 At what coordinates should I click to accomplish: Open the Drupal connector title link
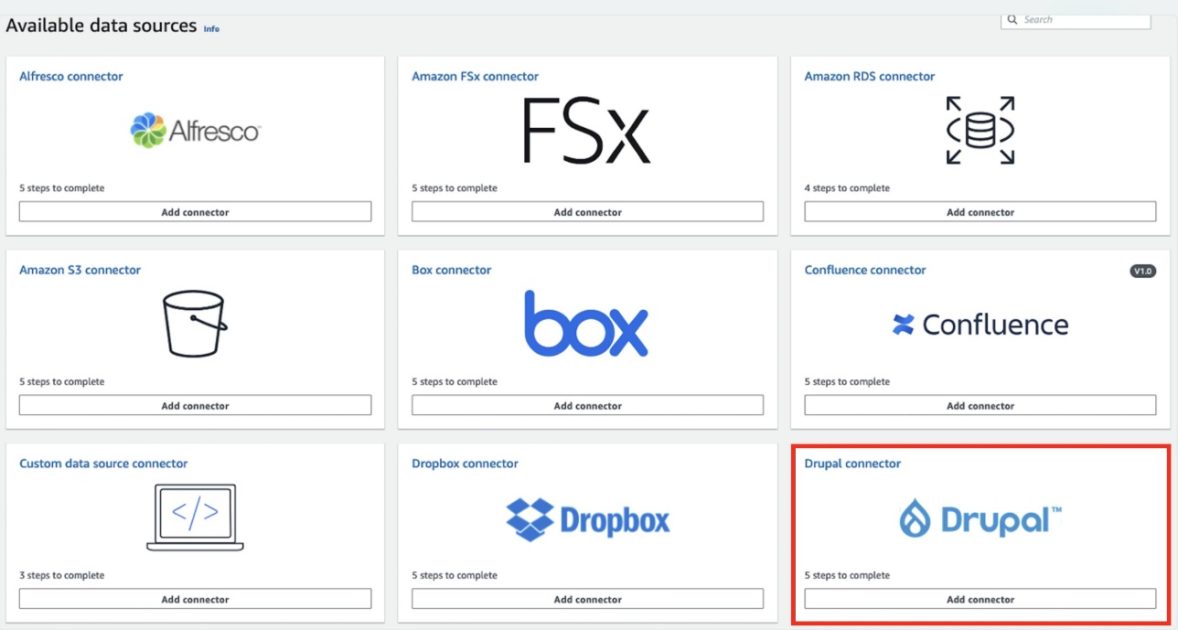click(853, 463)
